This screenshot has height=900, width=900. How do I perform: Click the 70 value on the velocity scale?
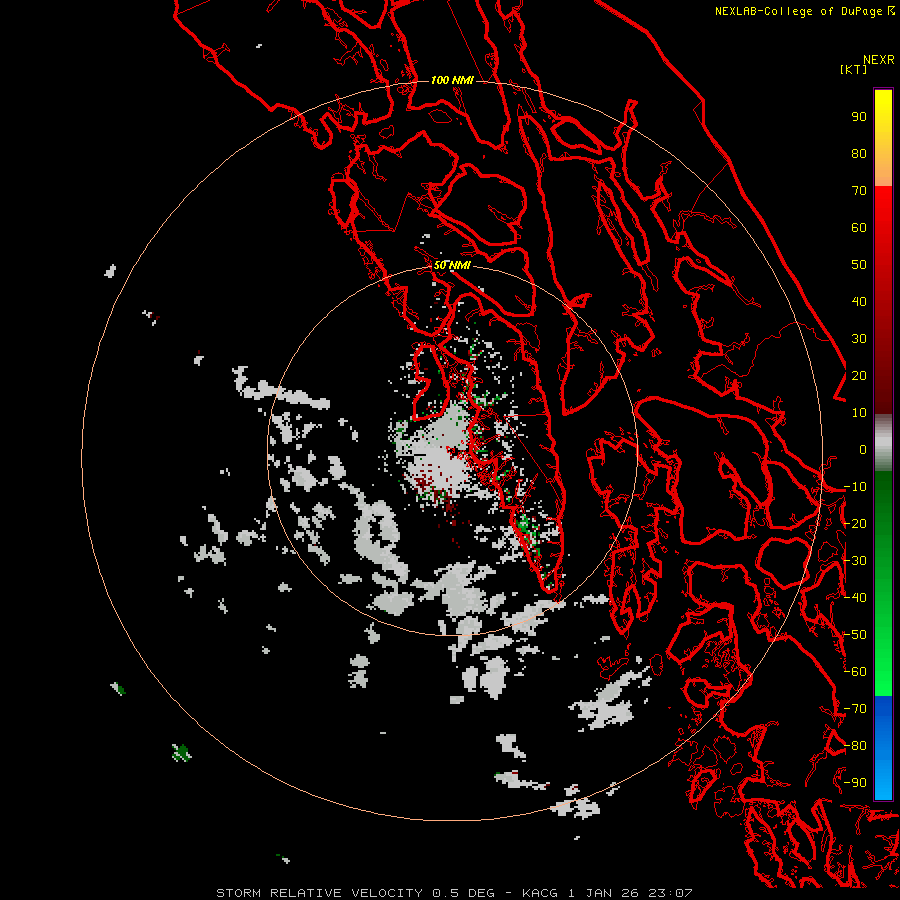click(859, 191)
